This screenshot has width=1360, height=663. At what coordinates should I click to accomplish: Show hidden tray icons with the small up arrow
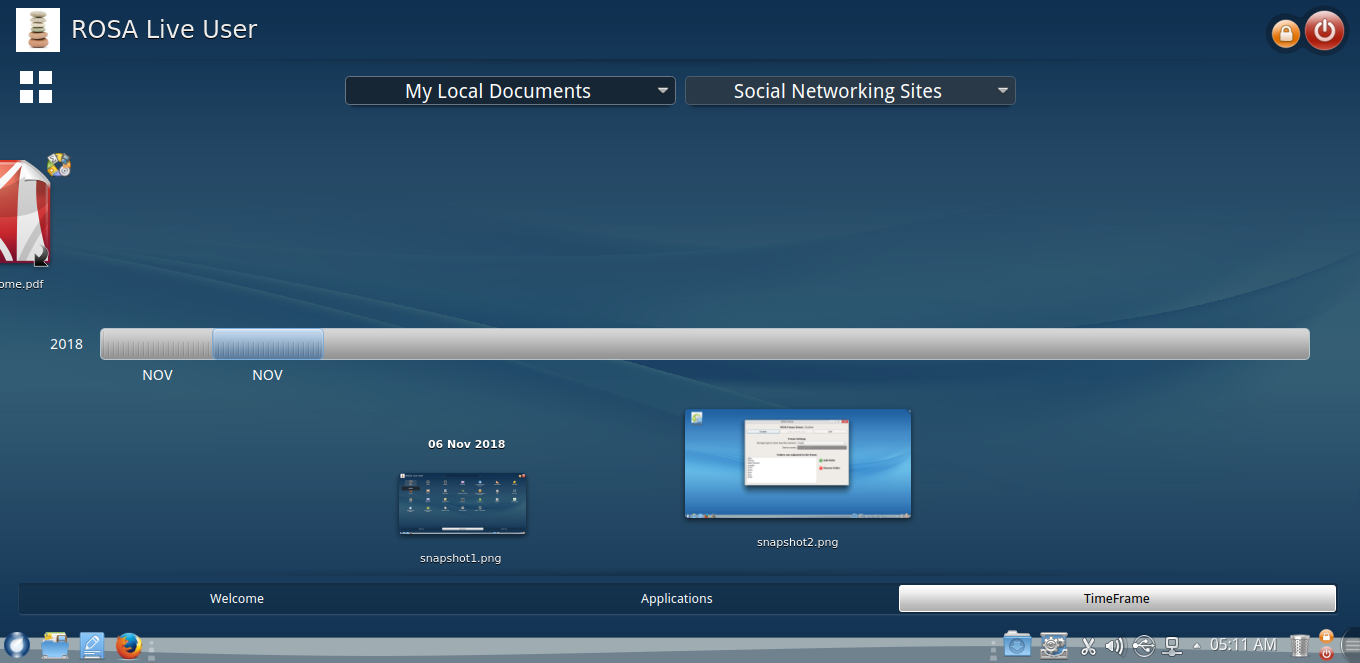click(x=1197, y=646)
